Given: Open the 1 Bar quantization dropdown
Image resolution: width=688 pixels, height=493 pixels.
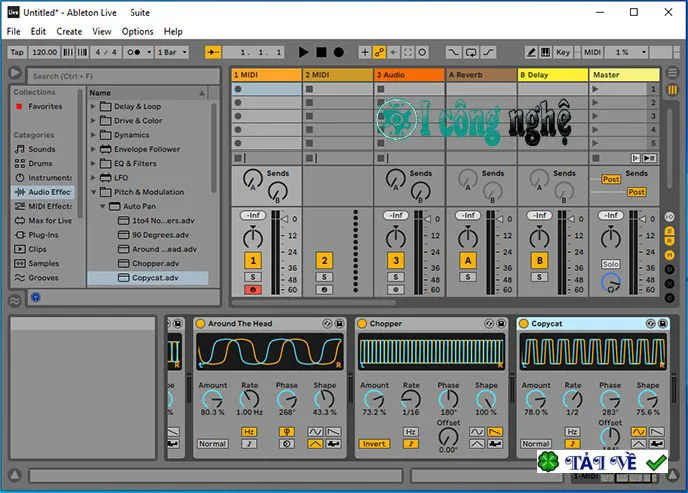Looking at the screenshot, I should tap(172, 52).
